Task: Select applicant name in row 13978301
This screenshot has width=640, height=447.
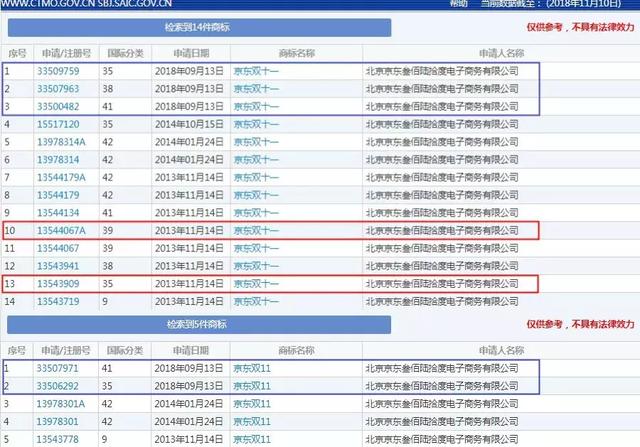Action: click(x=442, y=421)
